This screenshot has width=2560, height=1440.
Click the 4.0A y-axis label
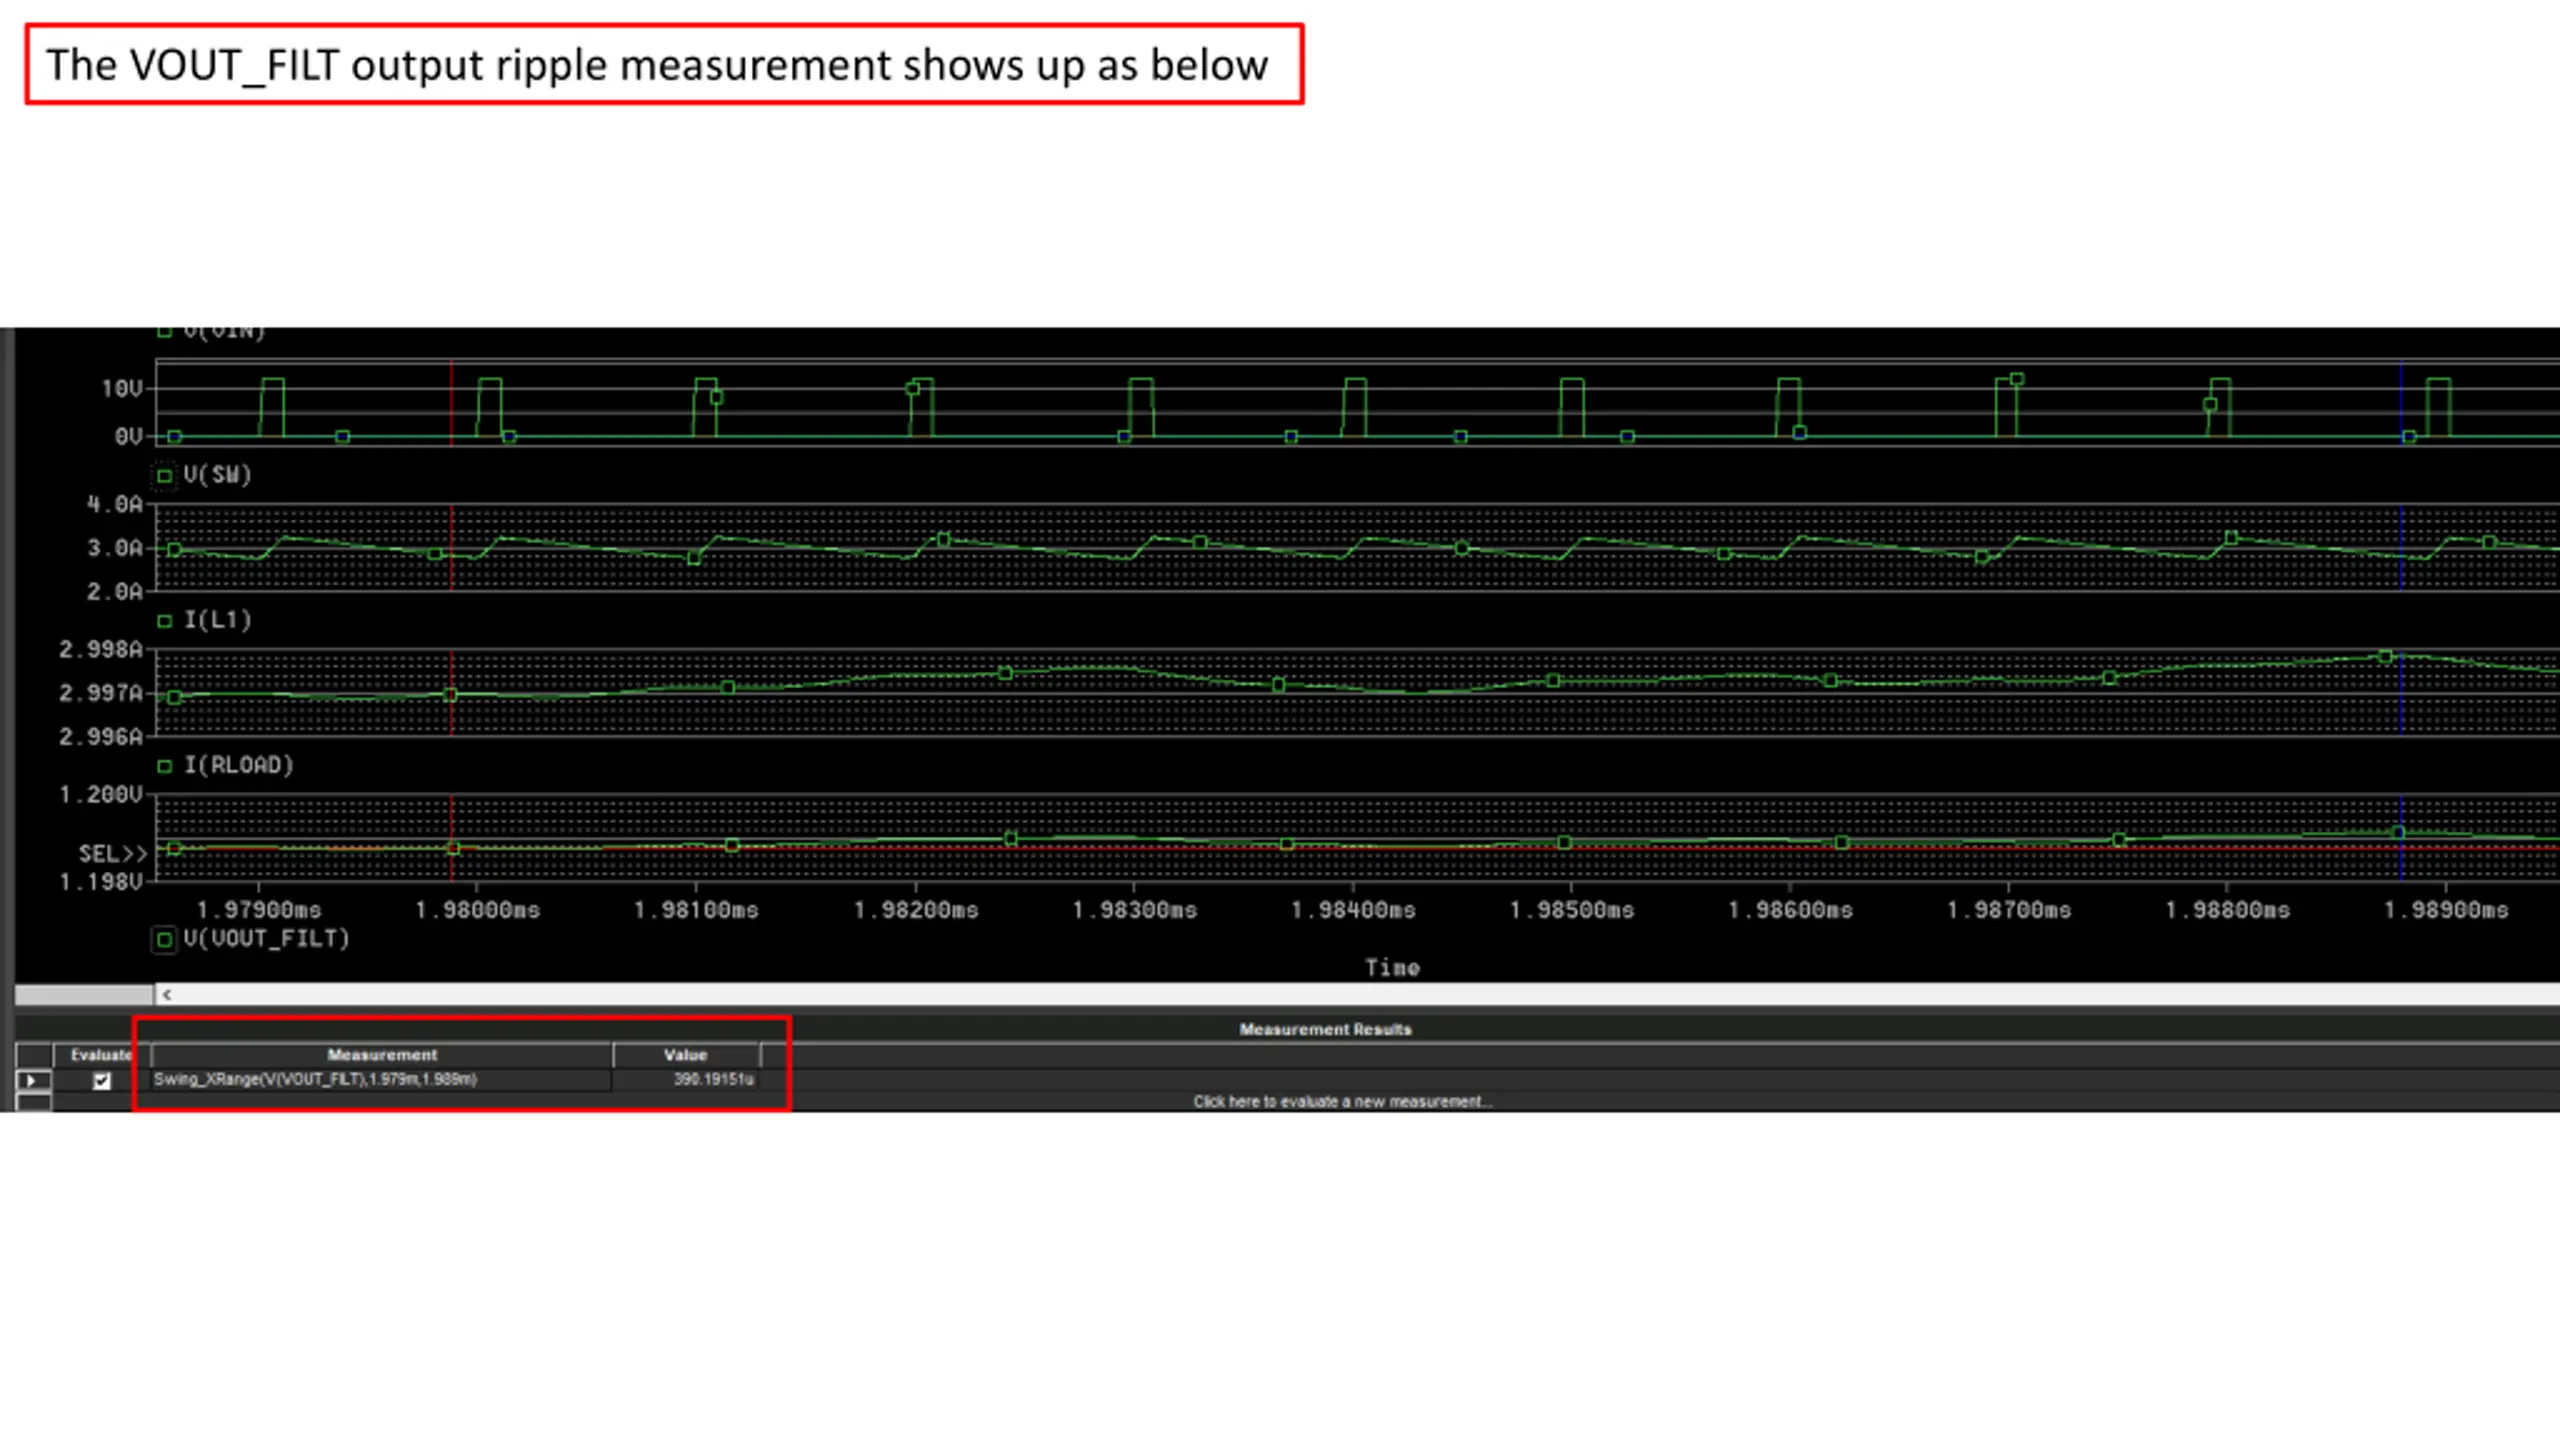[114, 504]
